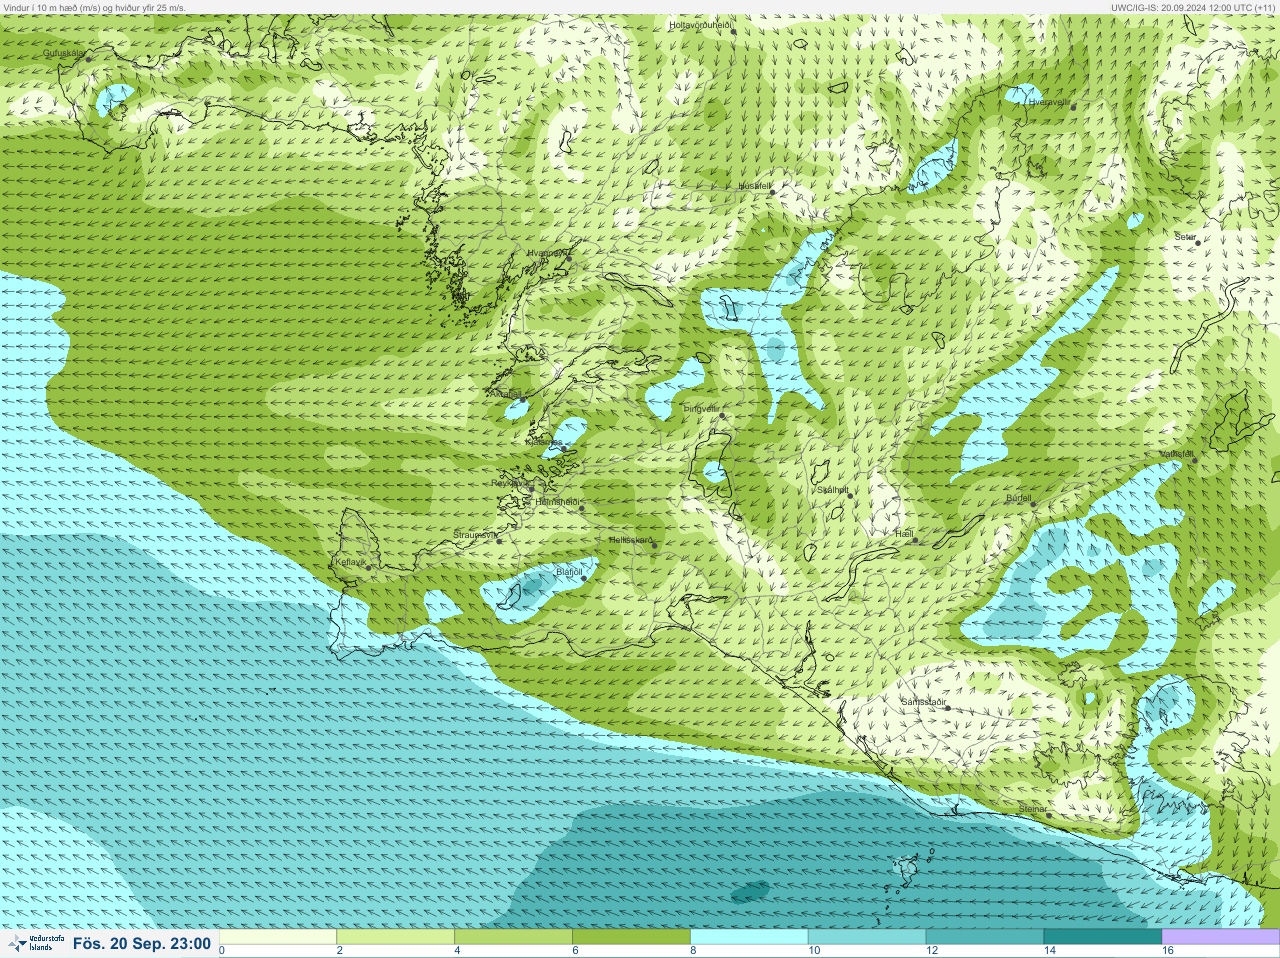Select the Búrfell station marker
The height and width of the screenshot is (958, 1280).
point(1033,504)
